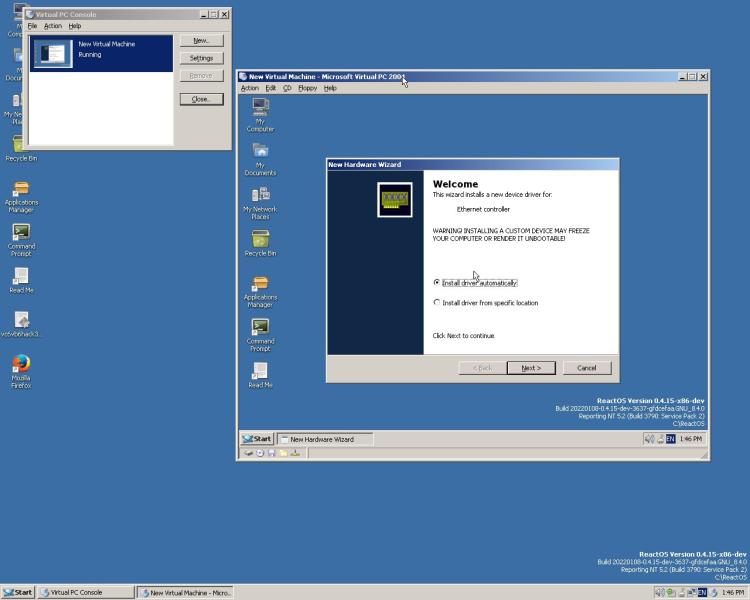Open Help menu in the New Virtual Machine window
This screenshot has width=750, height=600.
click(x=330, y=88)
